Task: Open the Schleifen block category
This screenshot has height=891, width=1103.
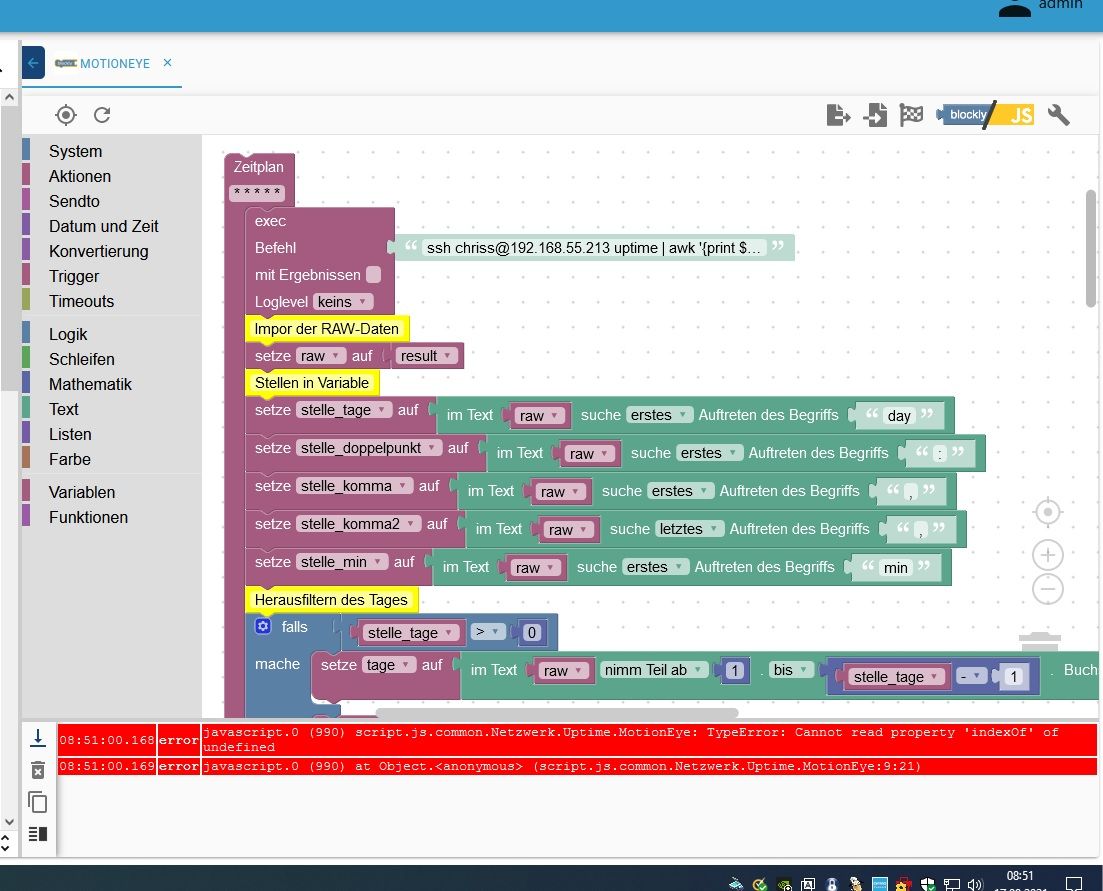Action: (x=82, y=359)
